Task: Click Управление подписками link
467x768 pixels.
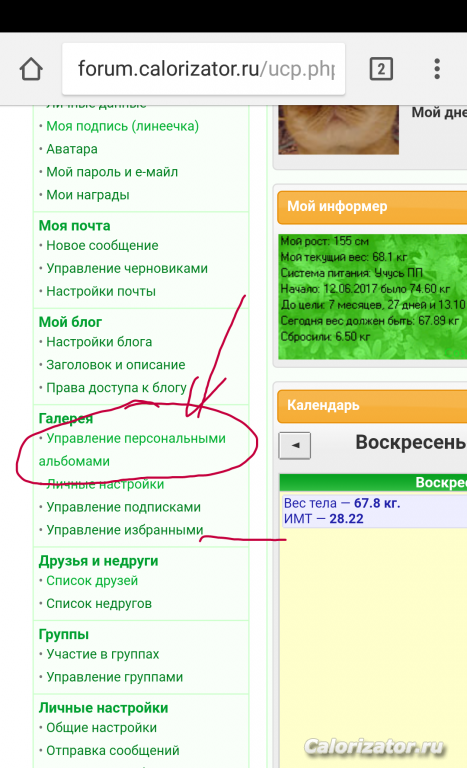Action: (x=123, y=507)
